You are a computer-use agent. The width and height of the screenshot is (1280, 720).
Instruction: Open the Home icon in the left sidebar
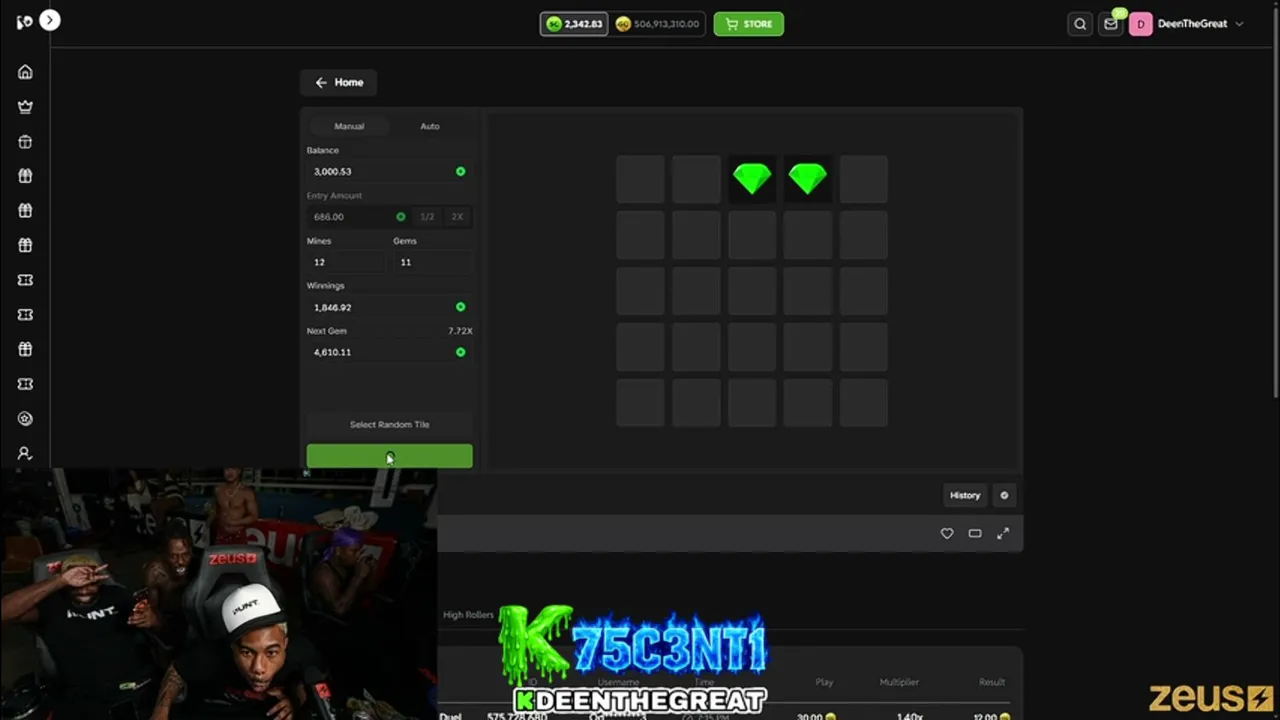(25, 72)
